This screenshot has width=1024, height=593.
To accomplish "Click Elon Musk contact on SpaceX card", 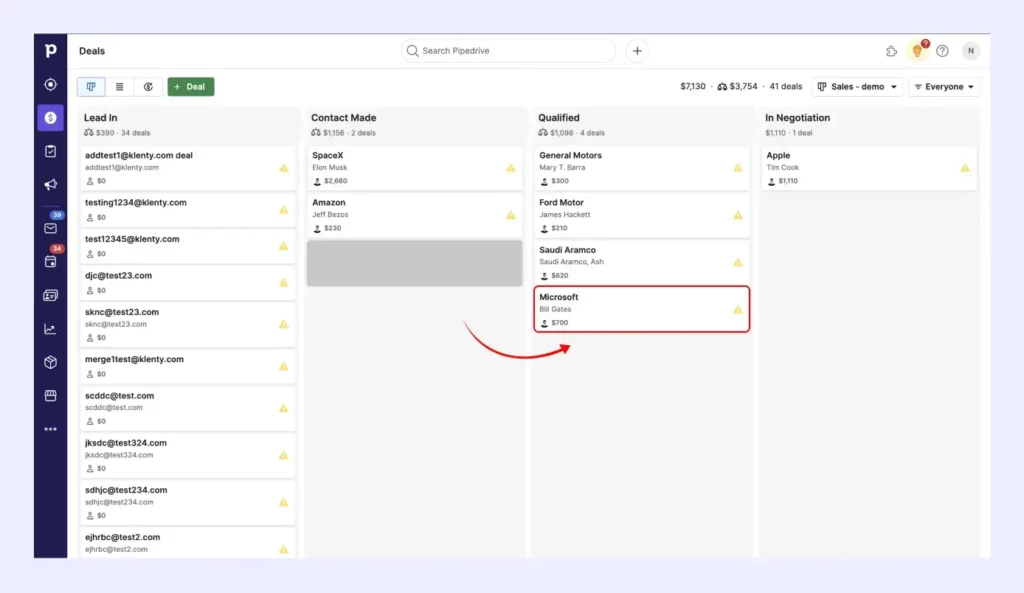I will click(330, 167).
